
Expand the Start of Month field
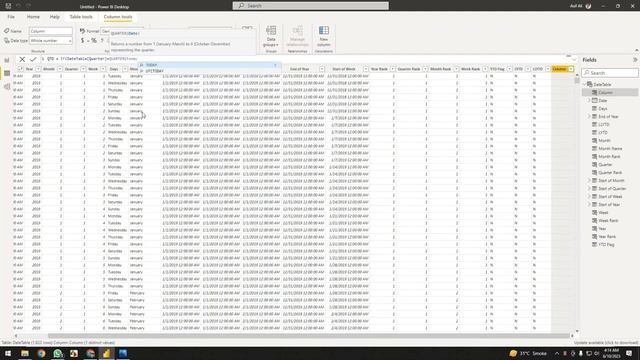[589, 180]
